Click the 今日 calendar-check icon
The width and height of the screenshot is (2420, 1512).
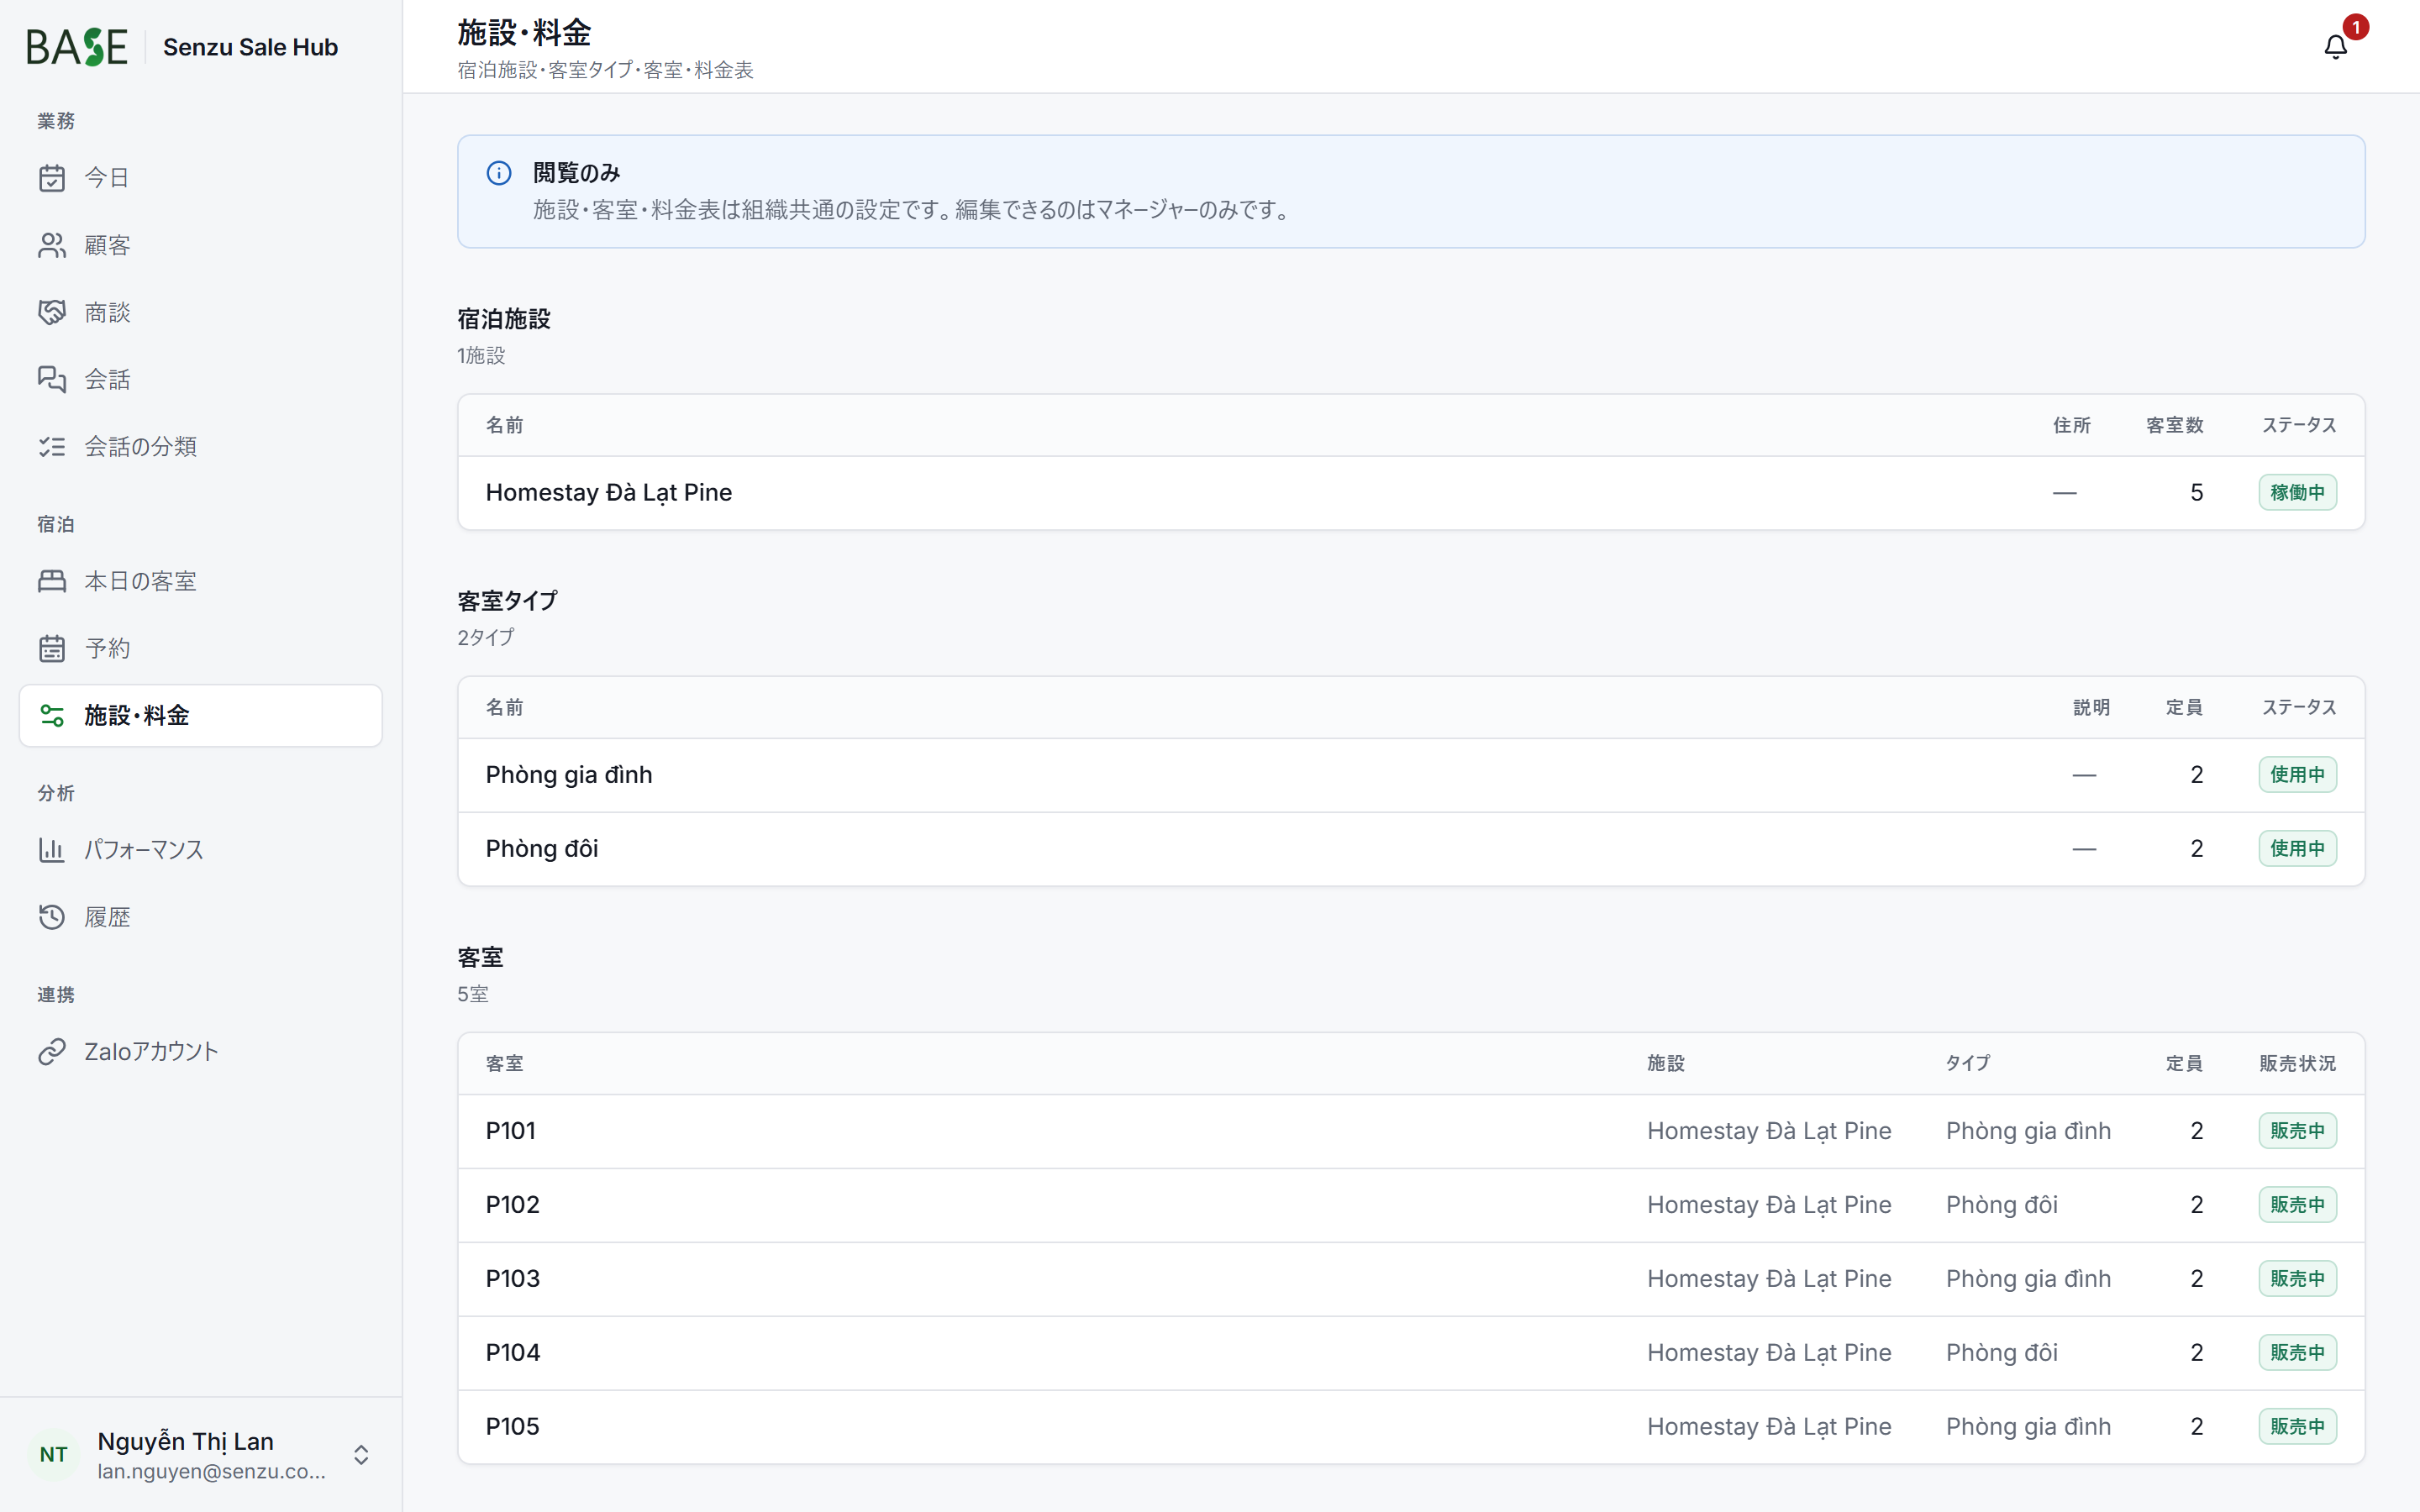(52, 178)
